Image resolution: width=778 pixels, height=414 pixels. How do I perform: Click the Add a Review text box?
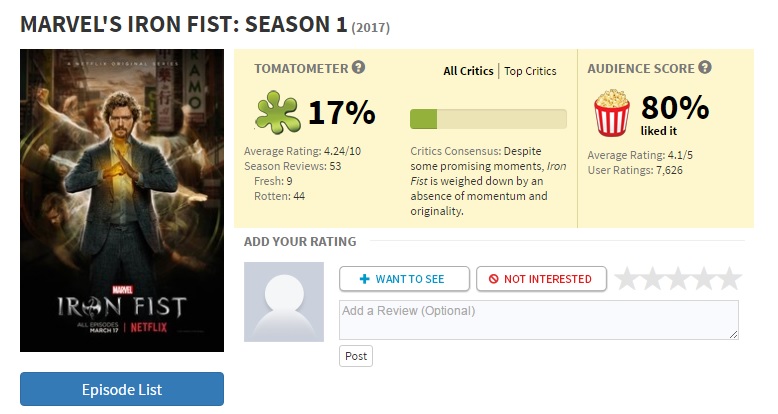coord(538,319)
